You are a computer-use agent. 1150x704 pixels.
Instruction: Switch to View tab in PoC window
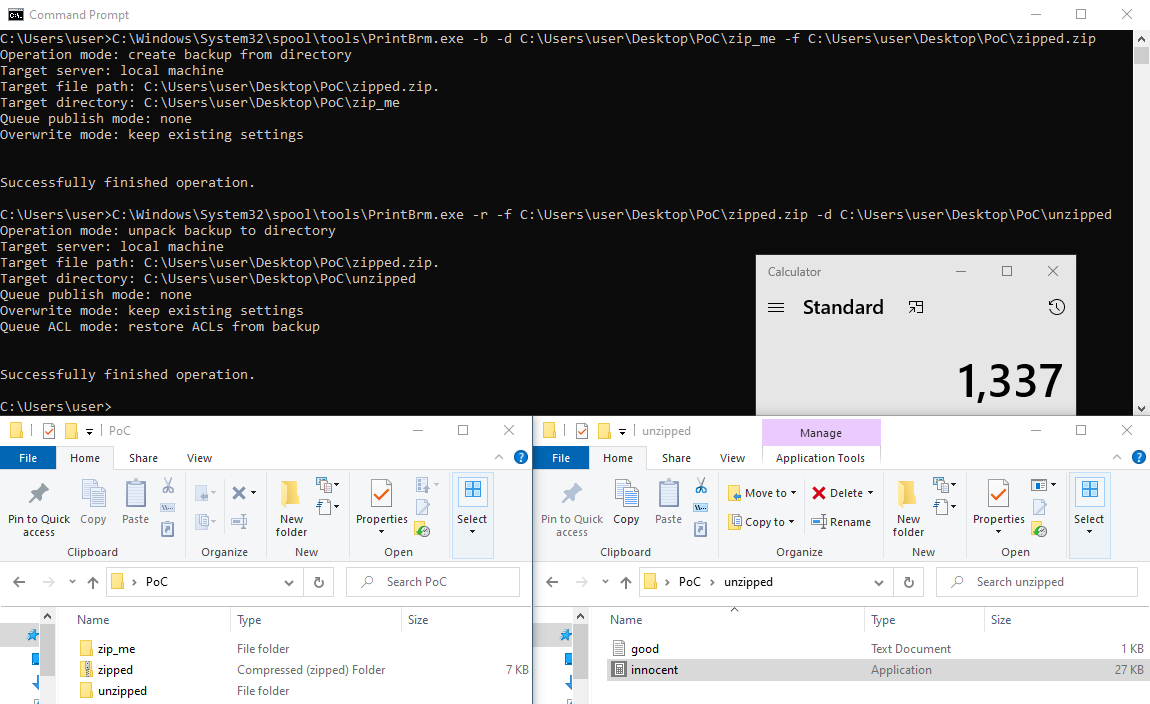pos(199,458)
